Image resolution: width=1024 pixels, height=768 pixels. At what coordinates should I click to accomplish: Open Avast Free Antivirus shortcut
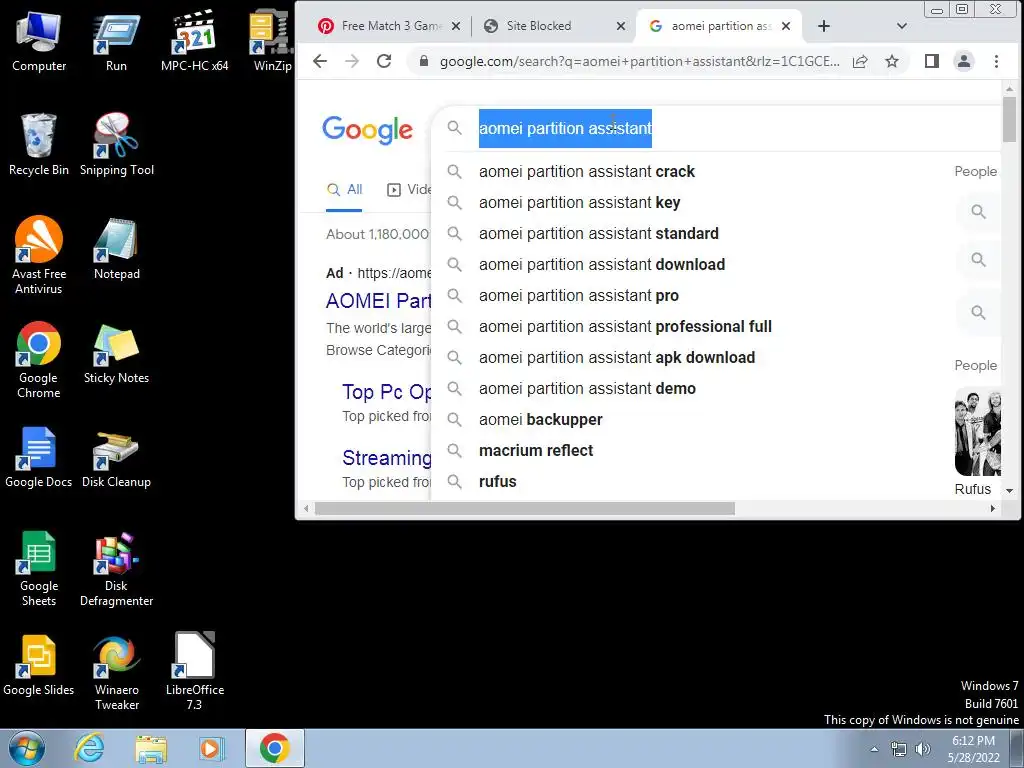(x=39, y=256)
